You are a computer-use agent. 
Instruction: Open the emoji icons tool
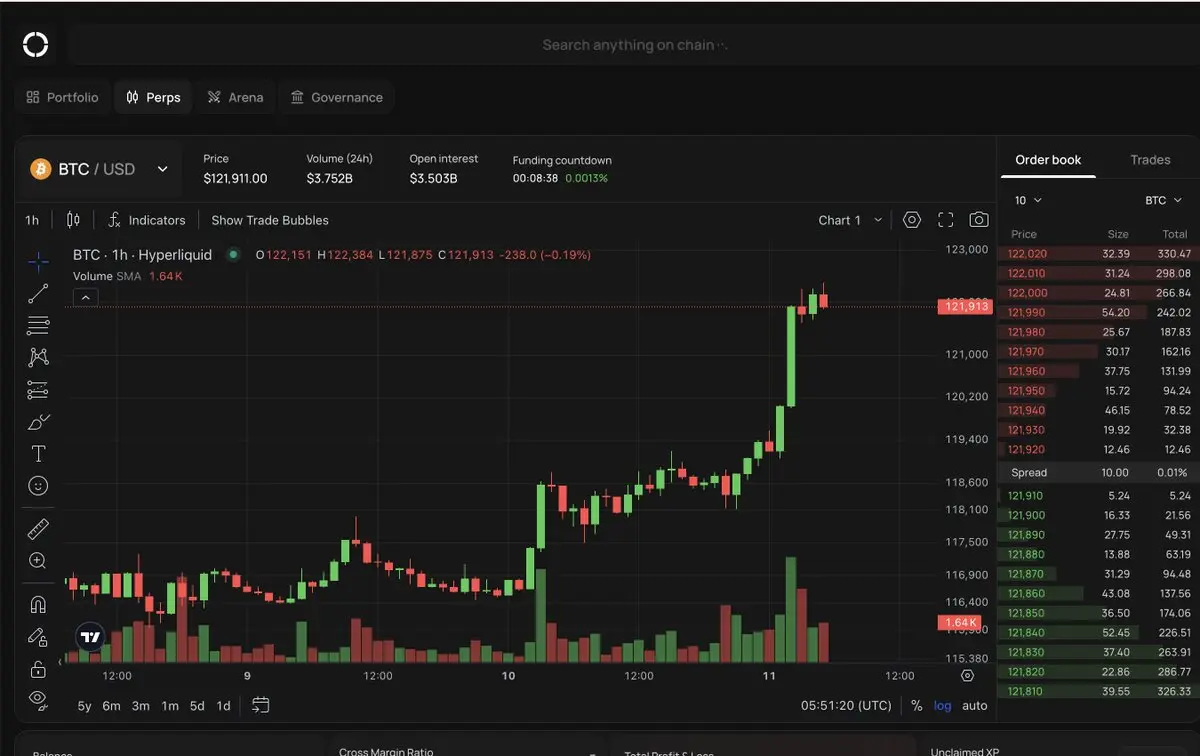tap(38, 486)
